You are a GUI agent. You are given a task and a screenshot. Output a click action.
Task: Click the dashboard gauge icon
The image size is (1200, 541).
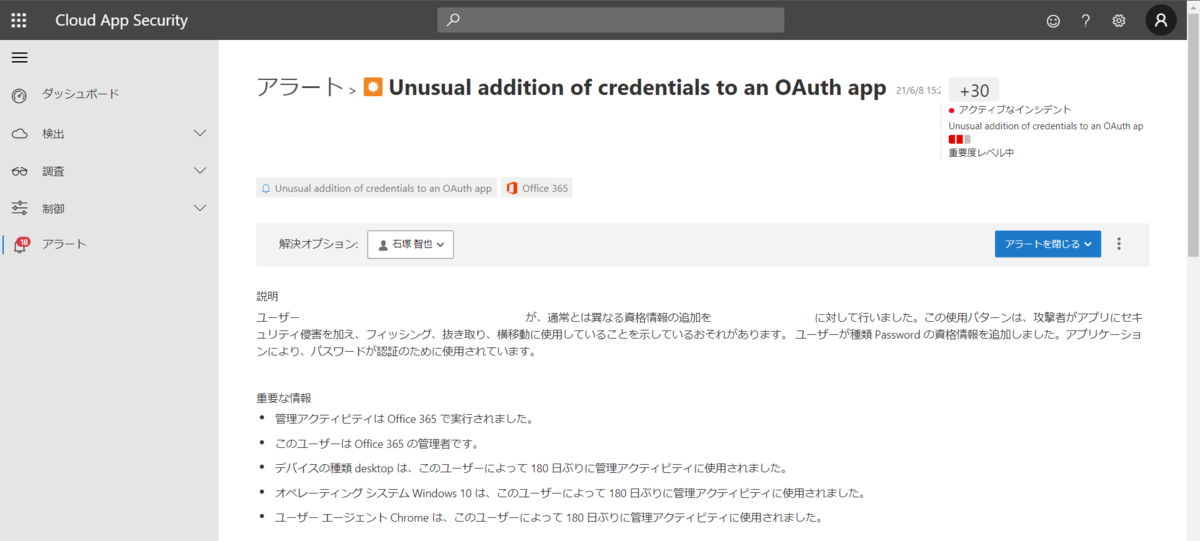19,95
